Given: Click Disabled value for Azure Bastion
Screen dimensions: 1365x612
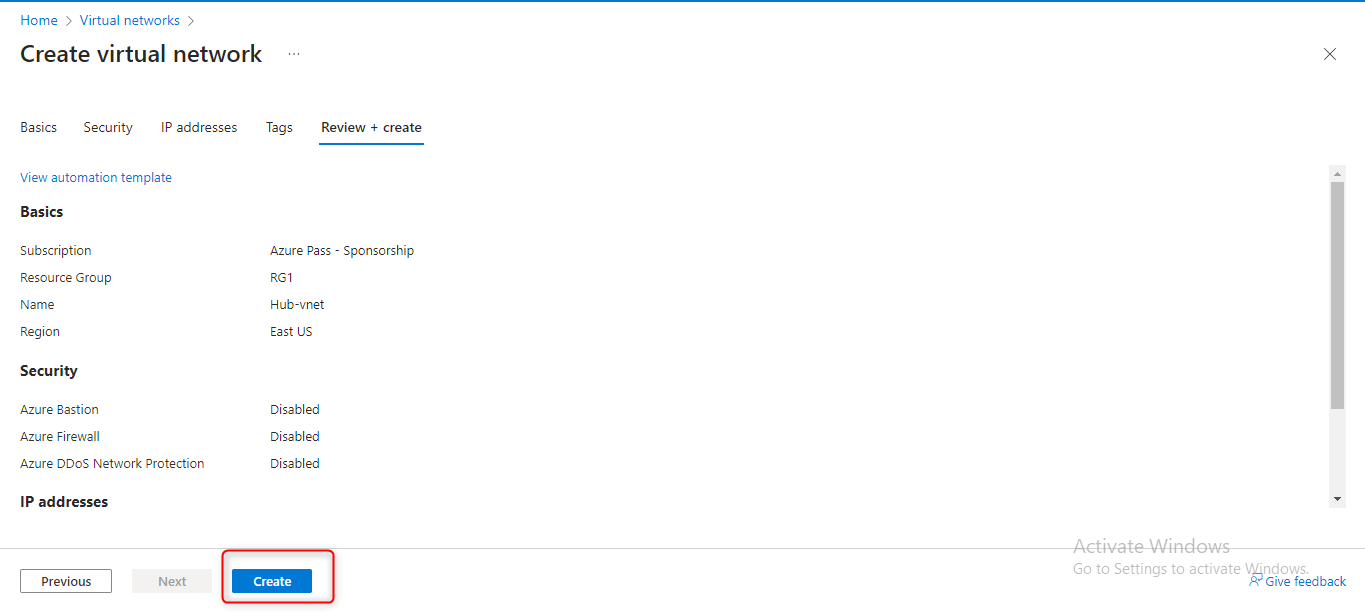Looking at the screenshot, I should tap(295, 409).
